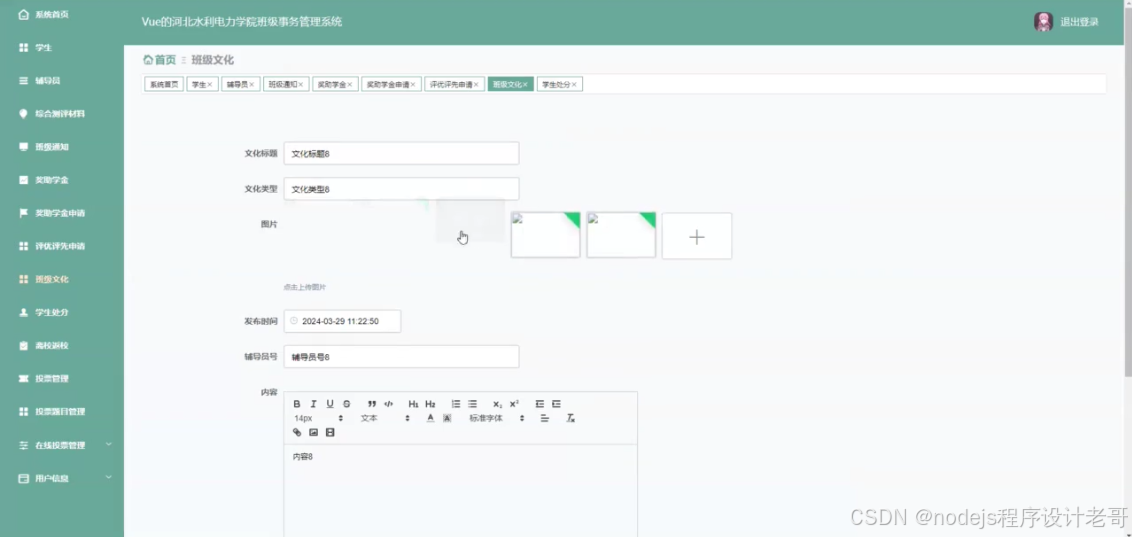1132x537 pixels.
Task: Click the 发布时间 date-time field
Action: coord(342,321)
